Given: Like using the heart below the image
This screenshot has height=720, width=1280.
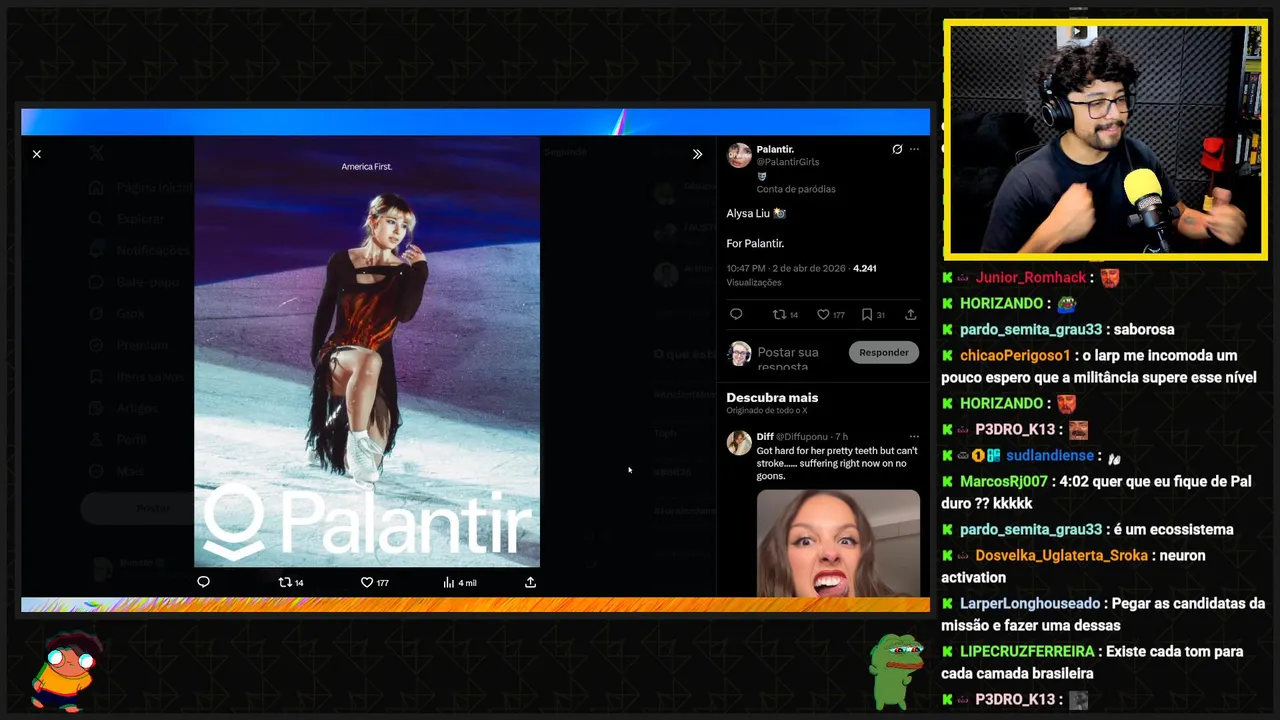Looking at the screenshot, I should tap(375, 582).
